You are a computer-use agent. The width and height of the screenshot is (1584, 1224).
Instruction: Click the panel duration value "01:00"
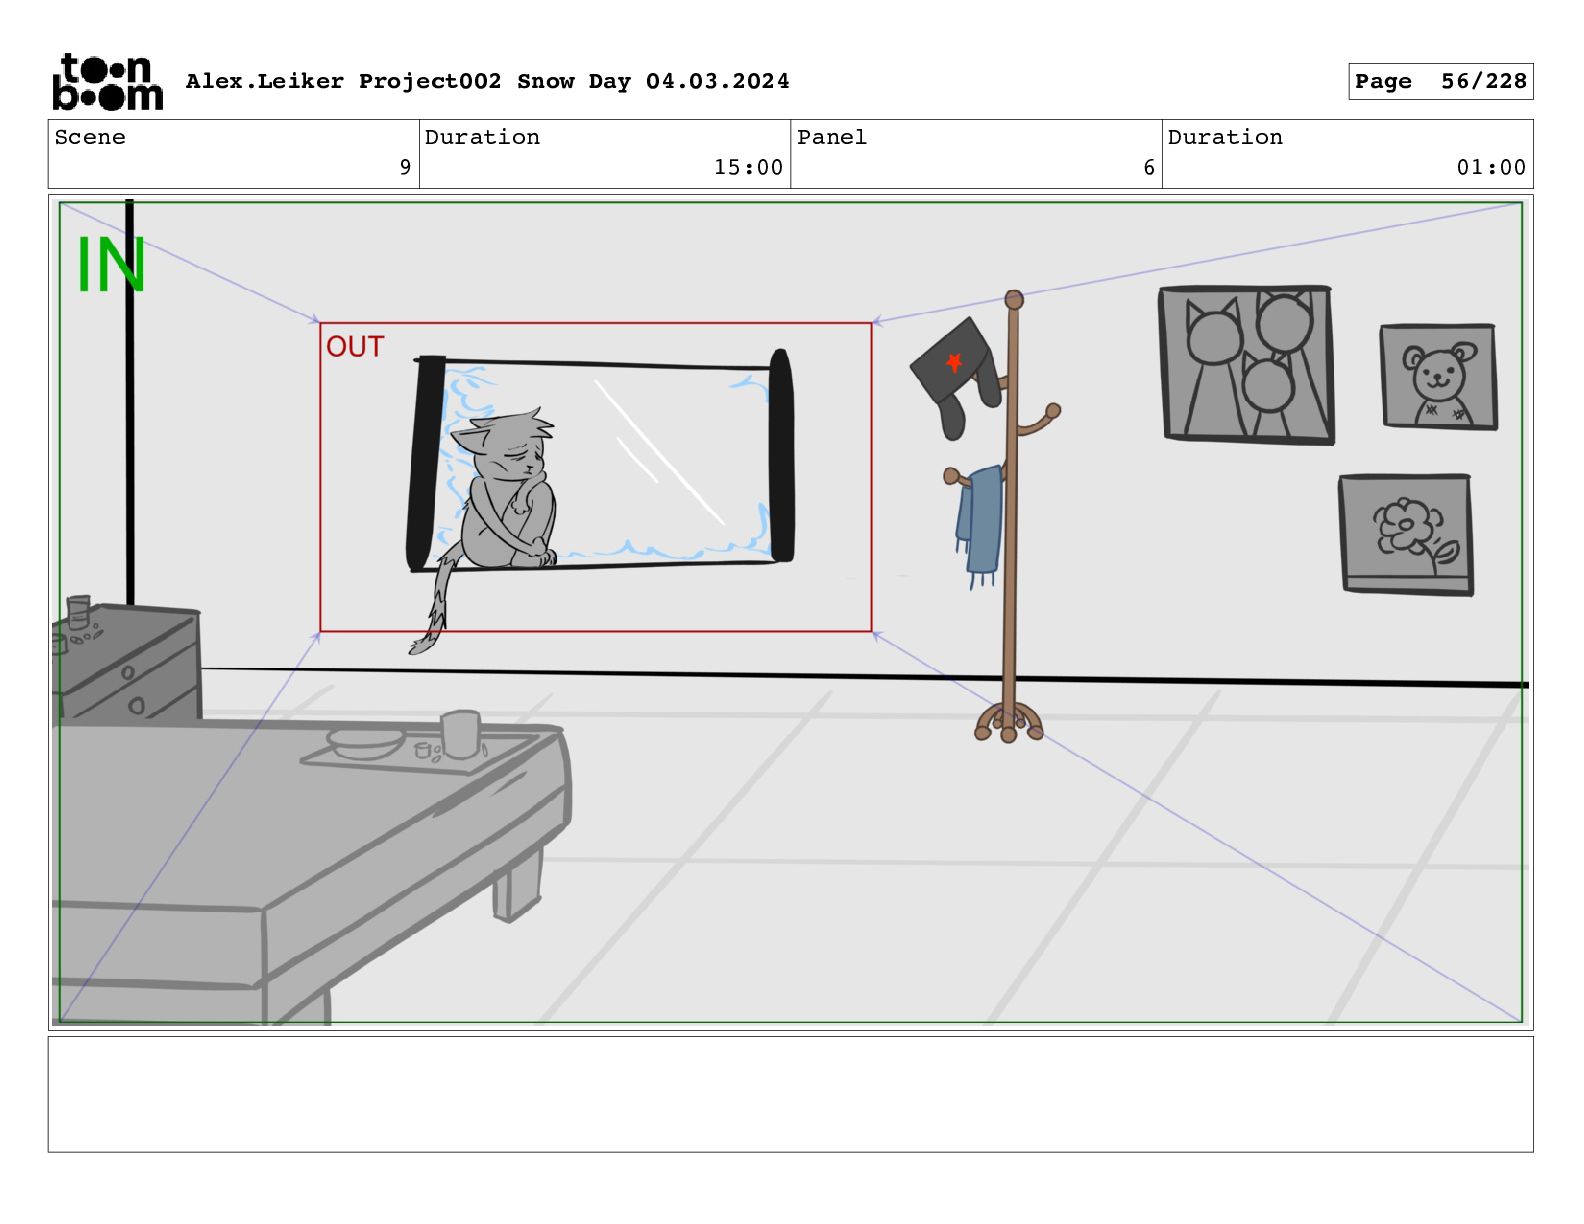[x=1491, y=167]
